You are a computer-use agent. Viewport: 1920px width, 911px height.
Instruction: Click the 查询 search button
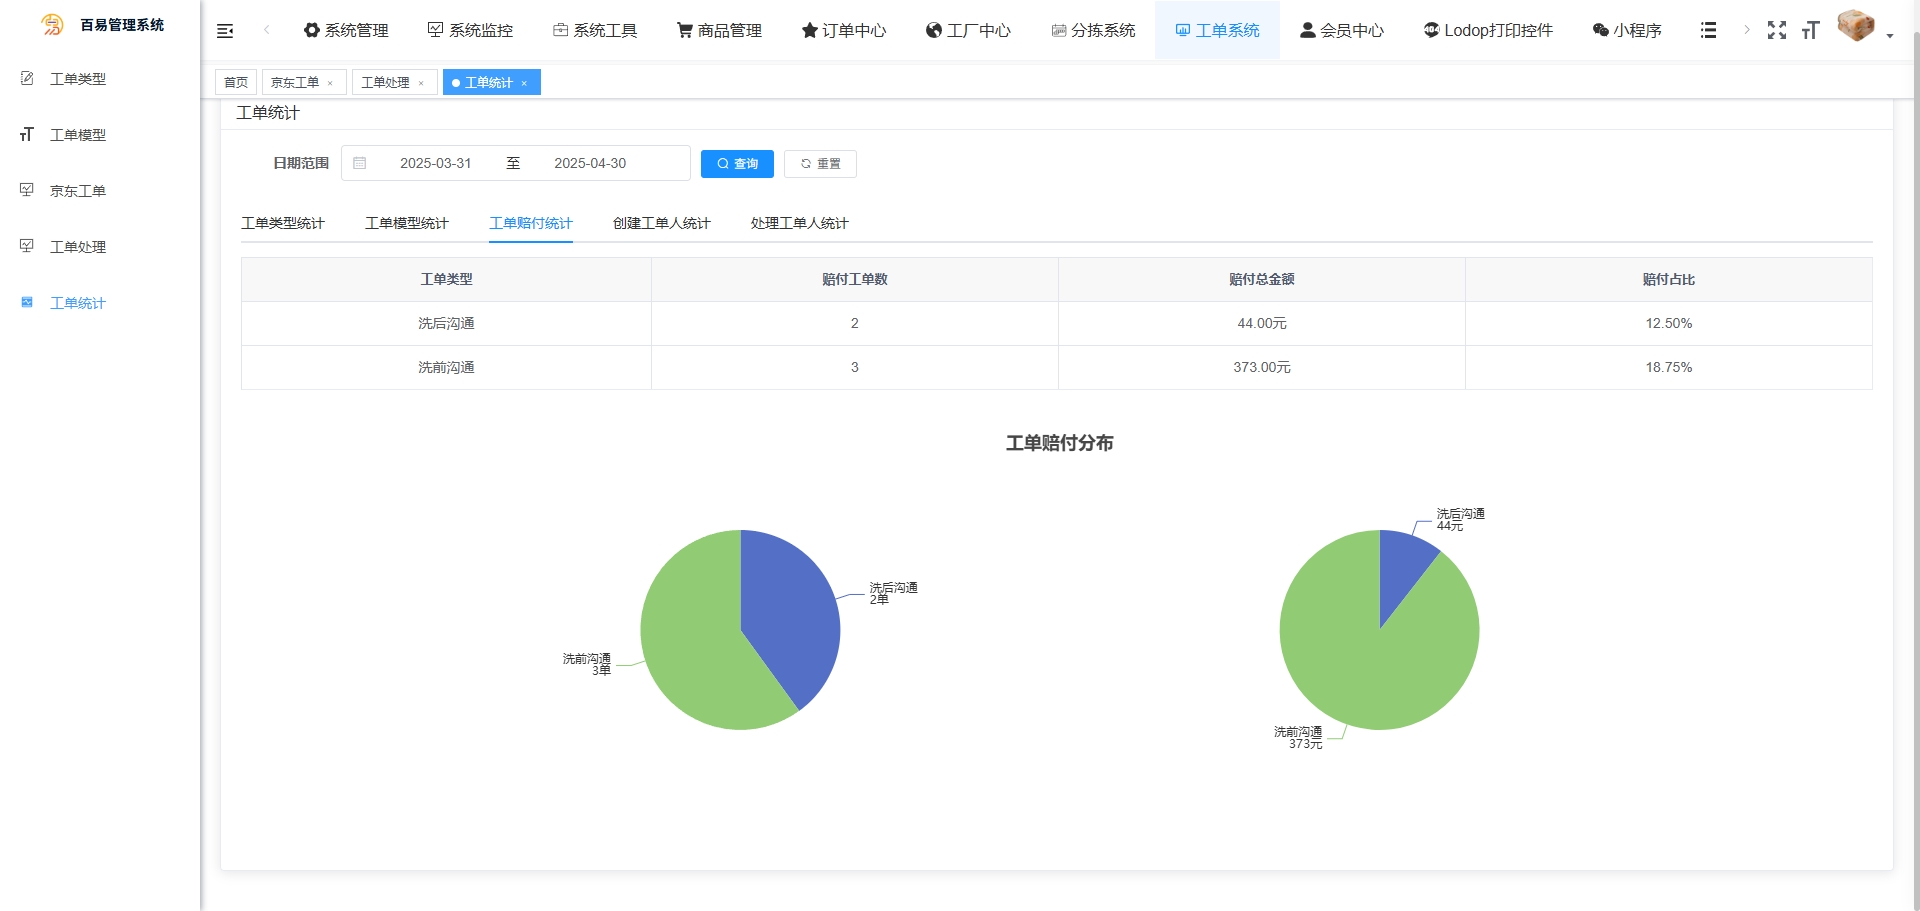[x=737, y=163]
